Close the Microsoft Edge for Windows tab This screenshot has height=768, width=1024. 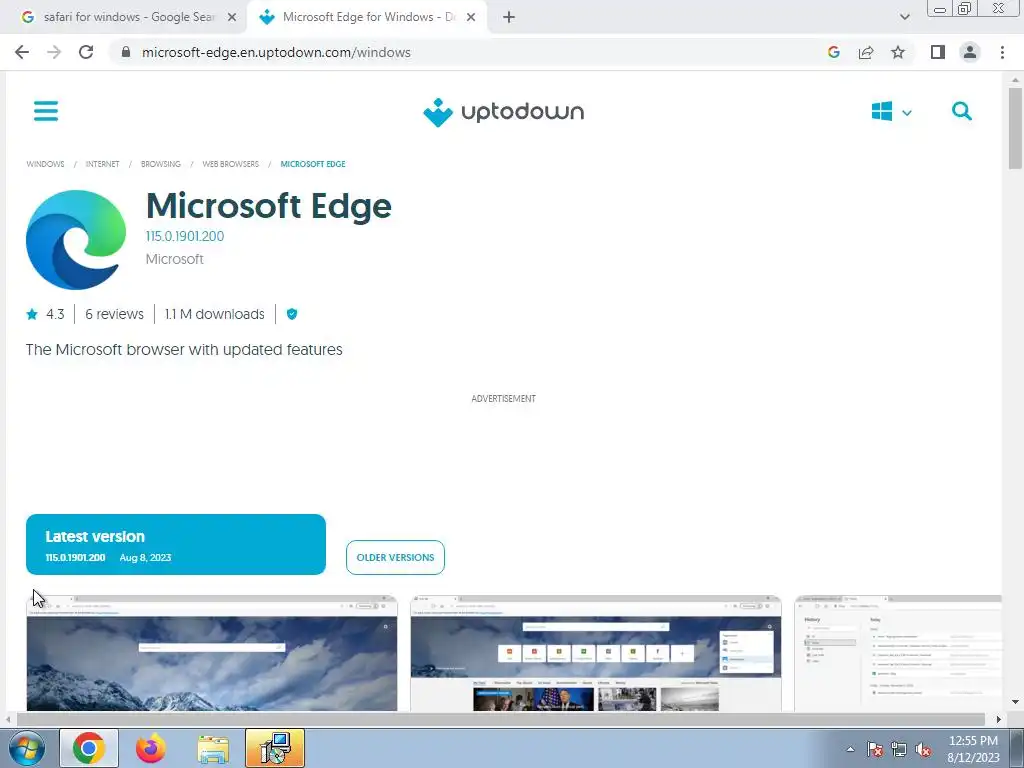pos(471,18)
